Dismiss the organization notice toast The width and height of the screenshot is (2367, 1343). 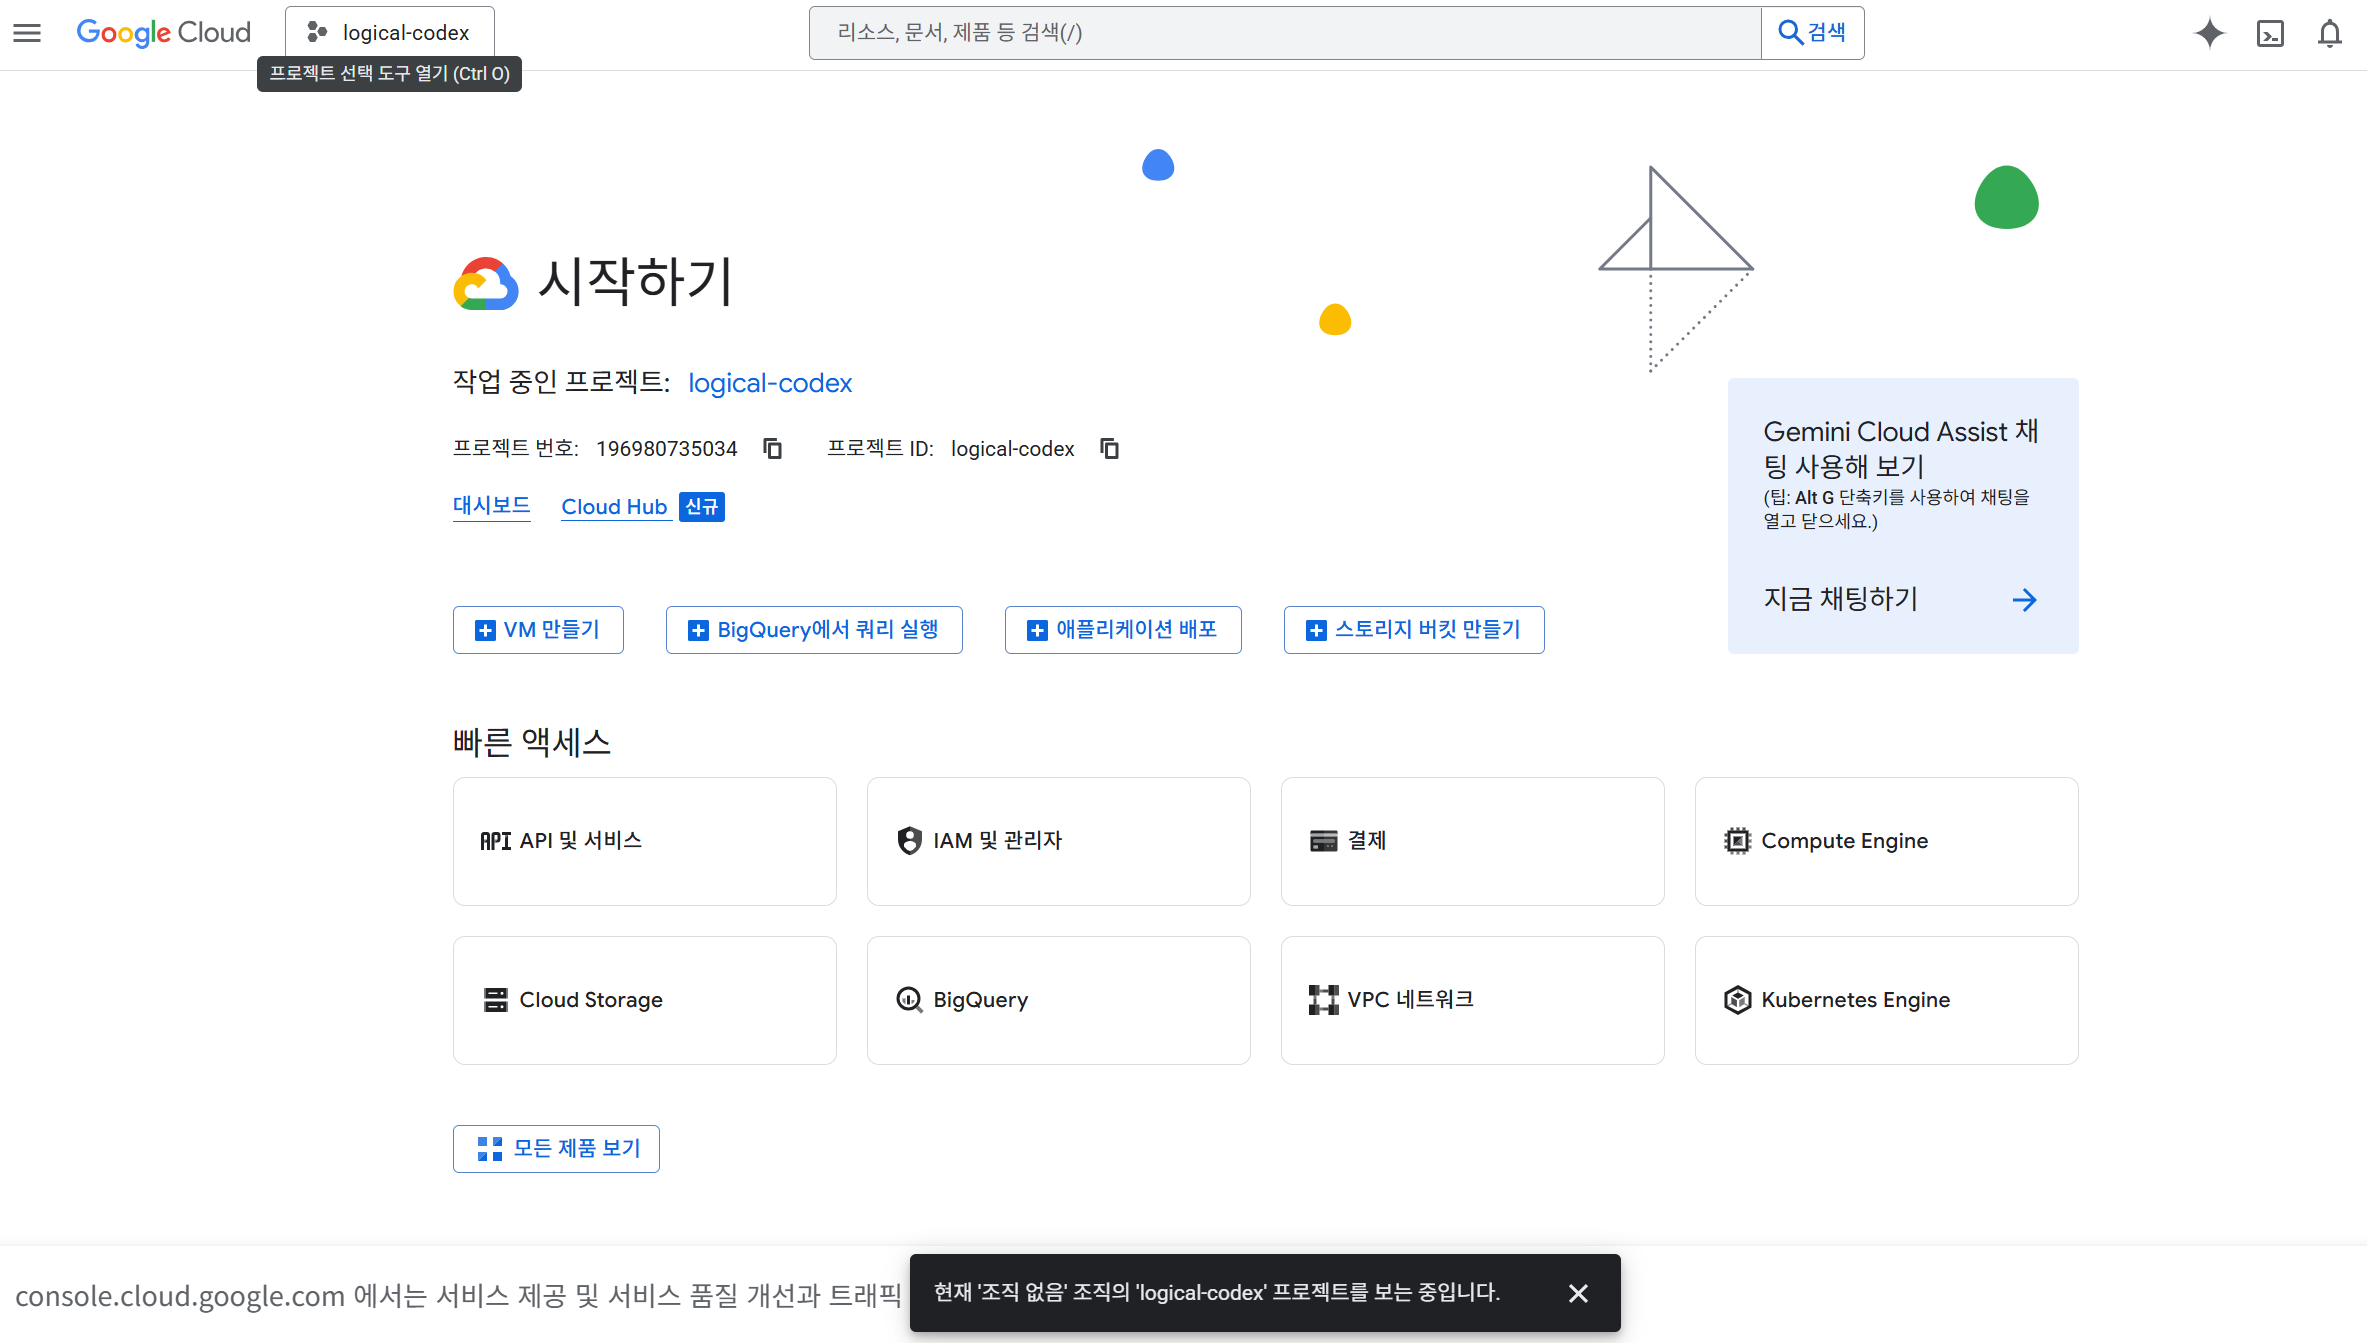pos(1578,1293)
